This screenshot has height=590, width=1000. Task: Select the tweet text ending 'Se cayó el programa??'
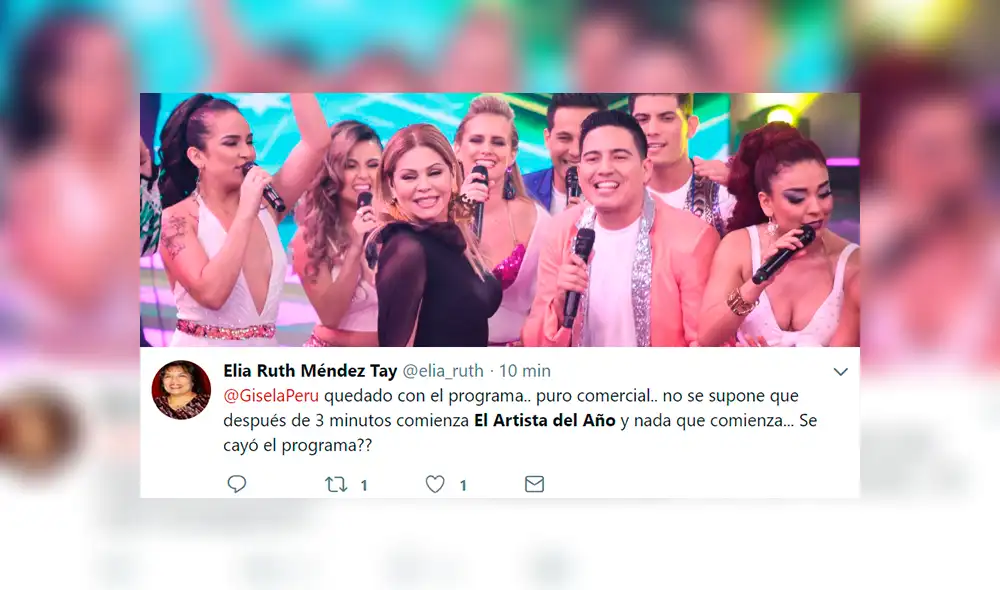tap(520, 420)
